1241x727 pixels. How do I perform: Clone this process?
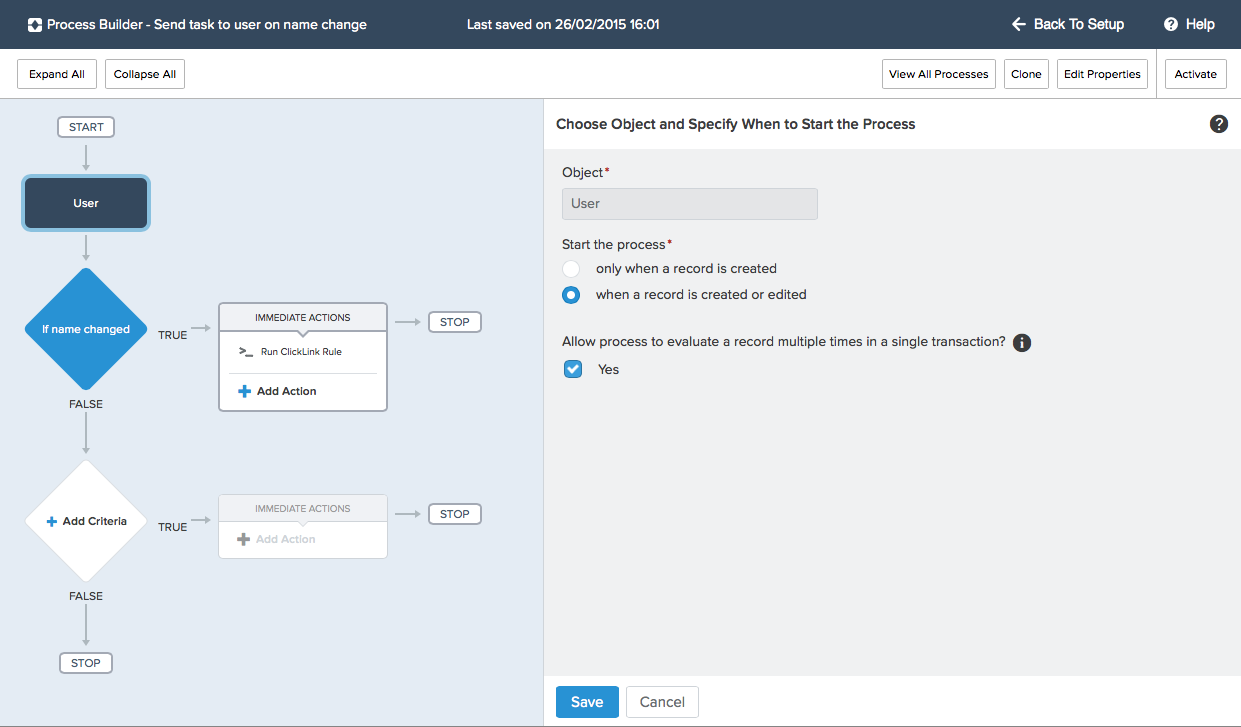(1026, 73)
